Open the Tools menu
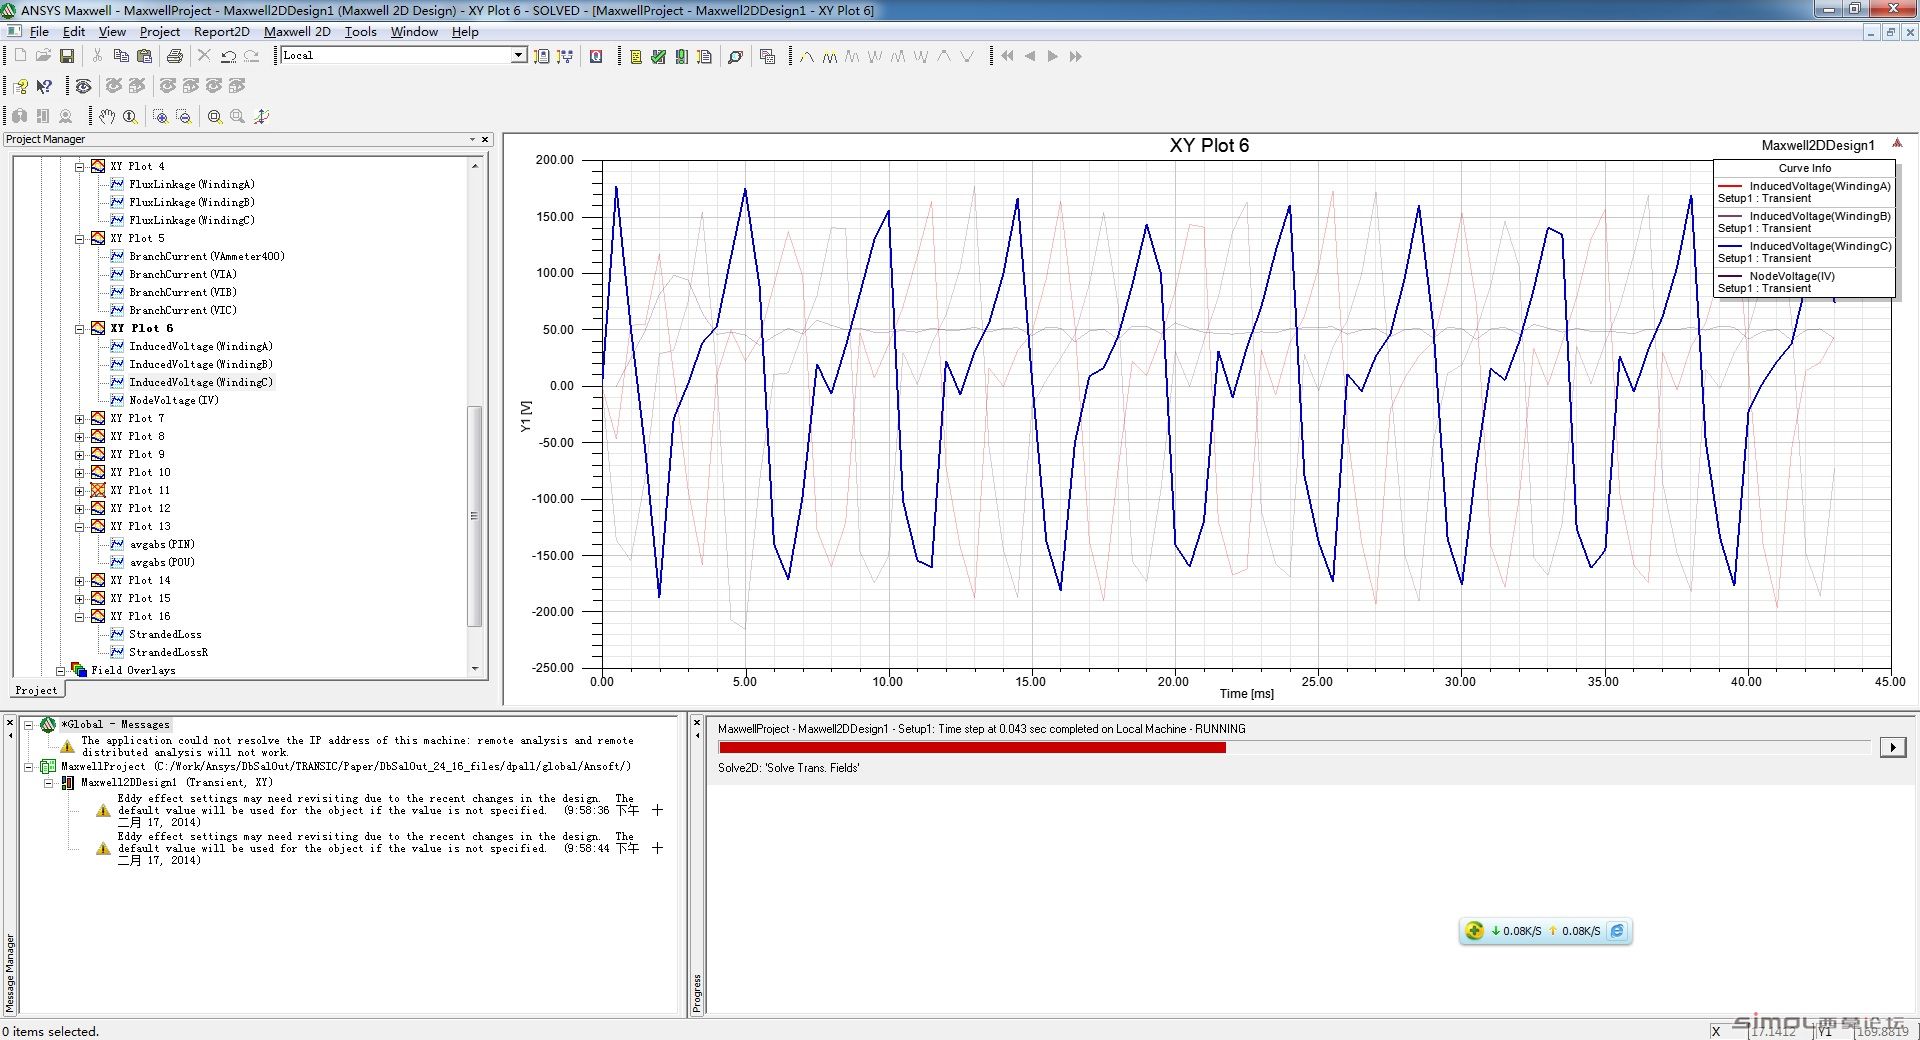Viewport: 1920px width, 1040px height. click(x=361, y=32)
